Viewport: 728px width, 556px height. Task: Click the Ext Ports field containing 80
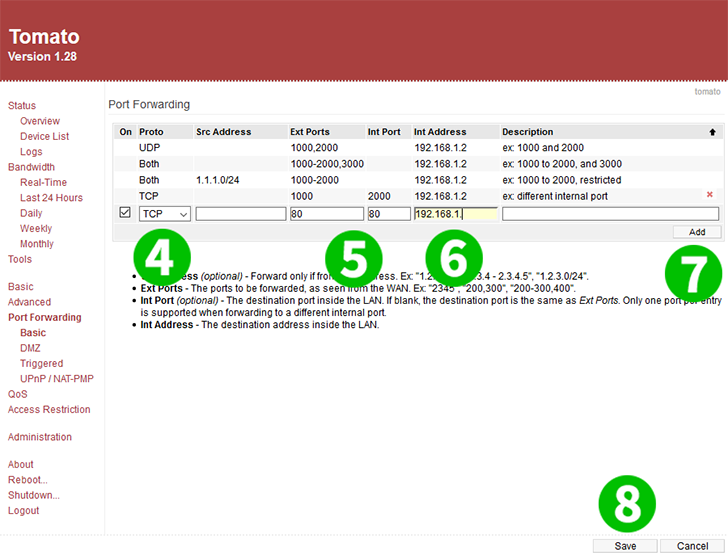tap(326, 214)
